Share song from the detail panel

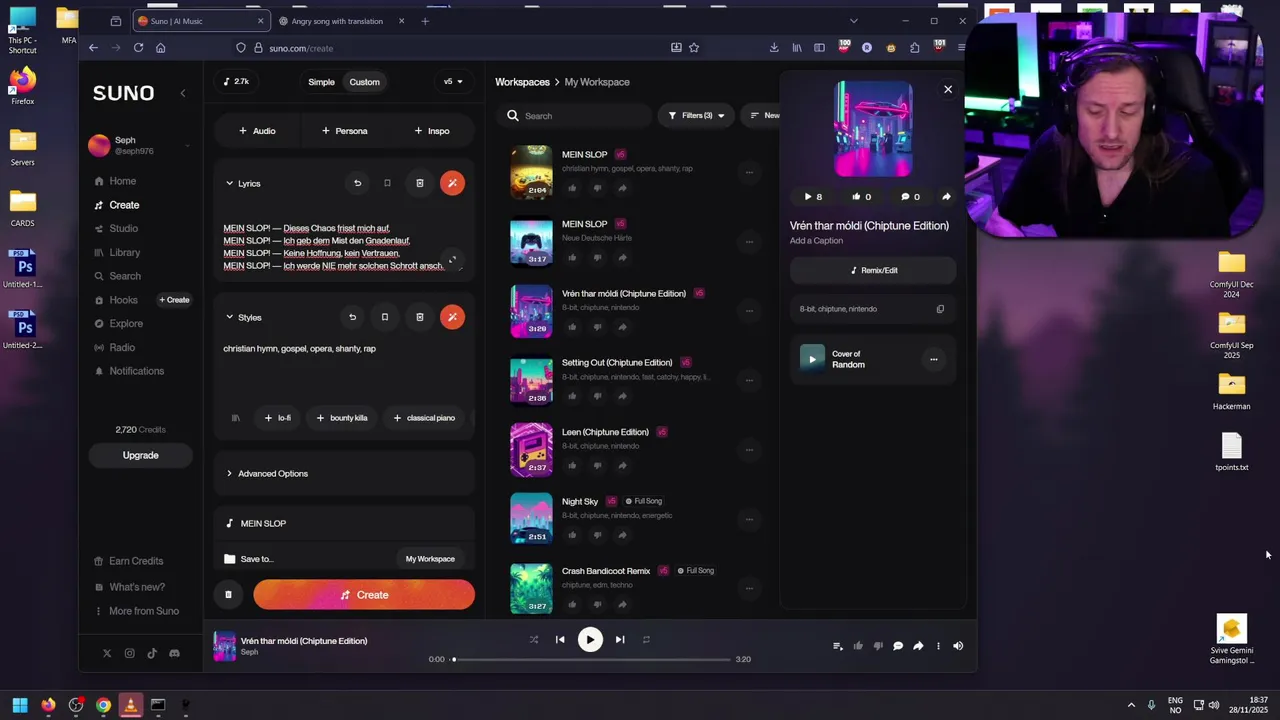point(946,197)
